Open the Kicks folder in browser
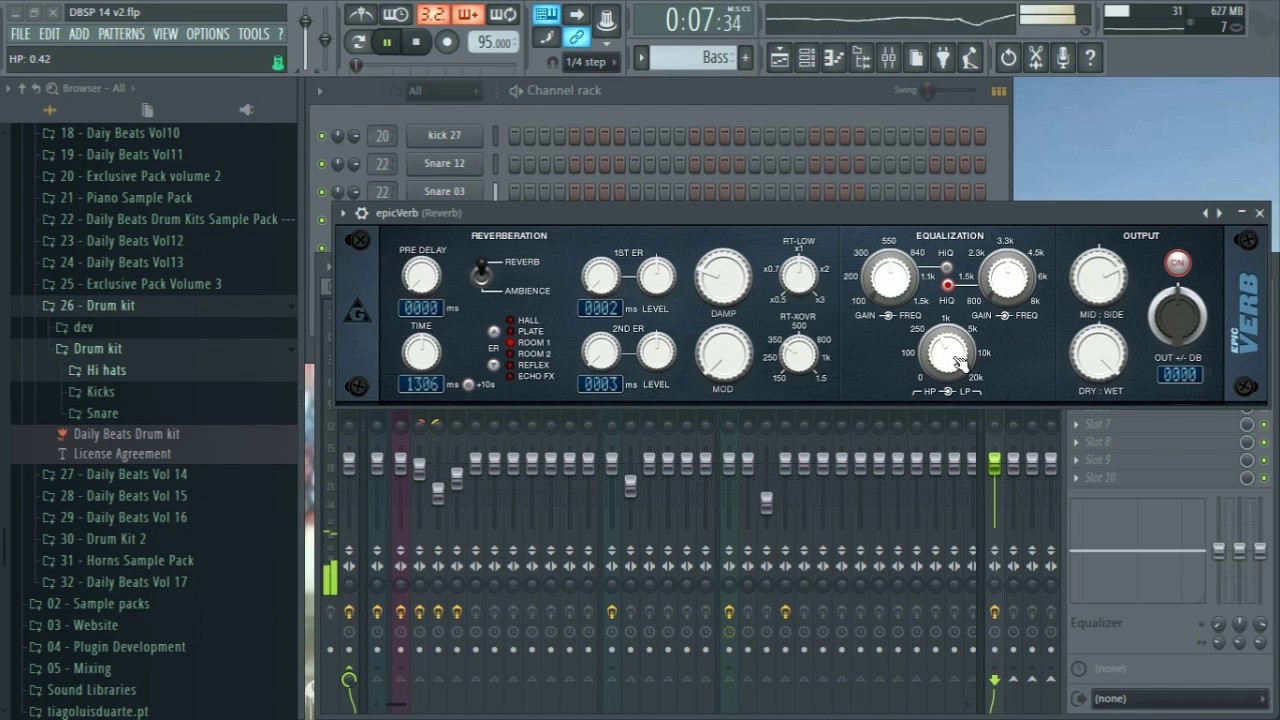 [91, 392]
